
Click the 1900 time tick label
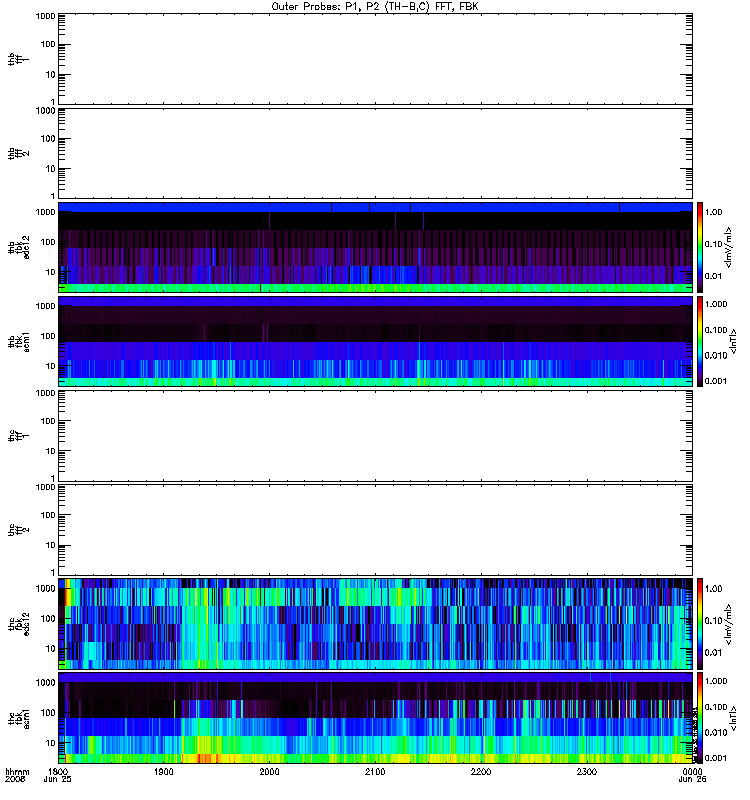point(164,772)
